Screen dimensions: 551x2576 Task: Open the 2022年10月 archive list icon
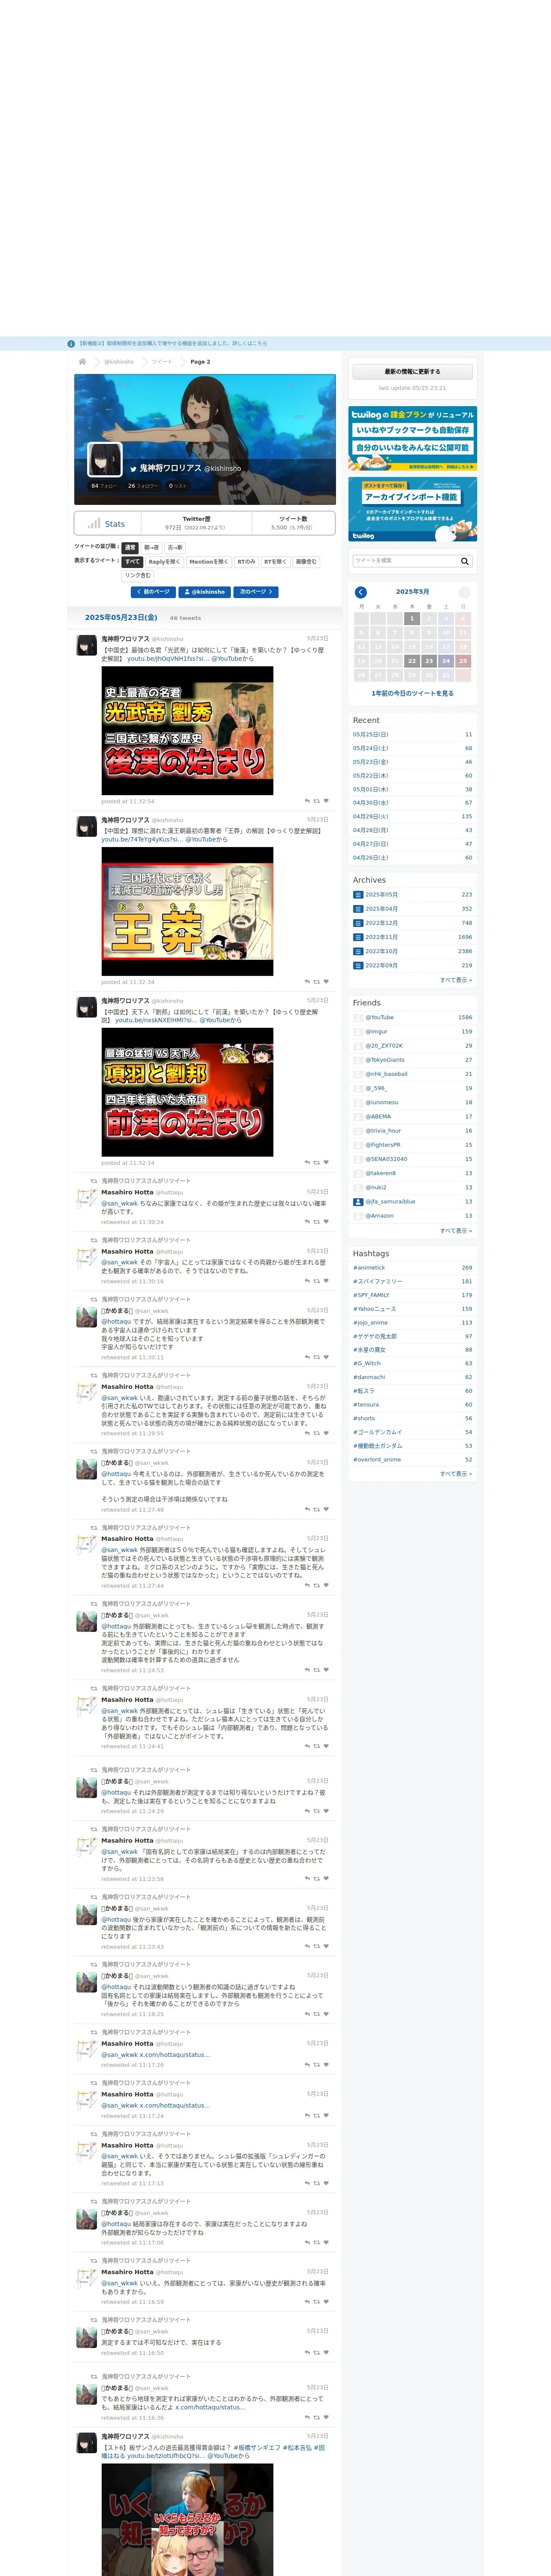[x=358, y=951]
